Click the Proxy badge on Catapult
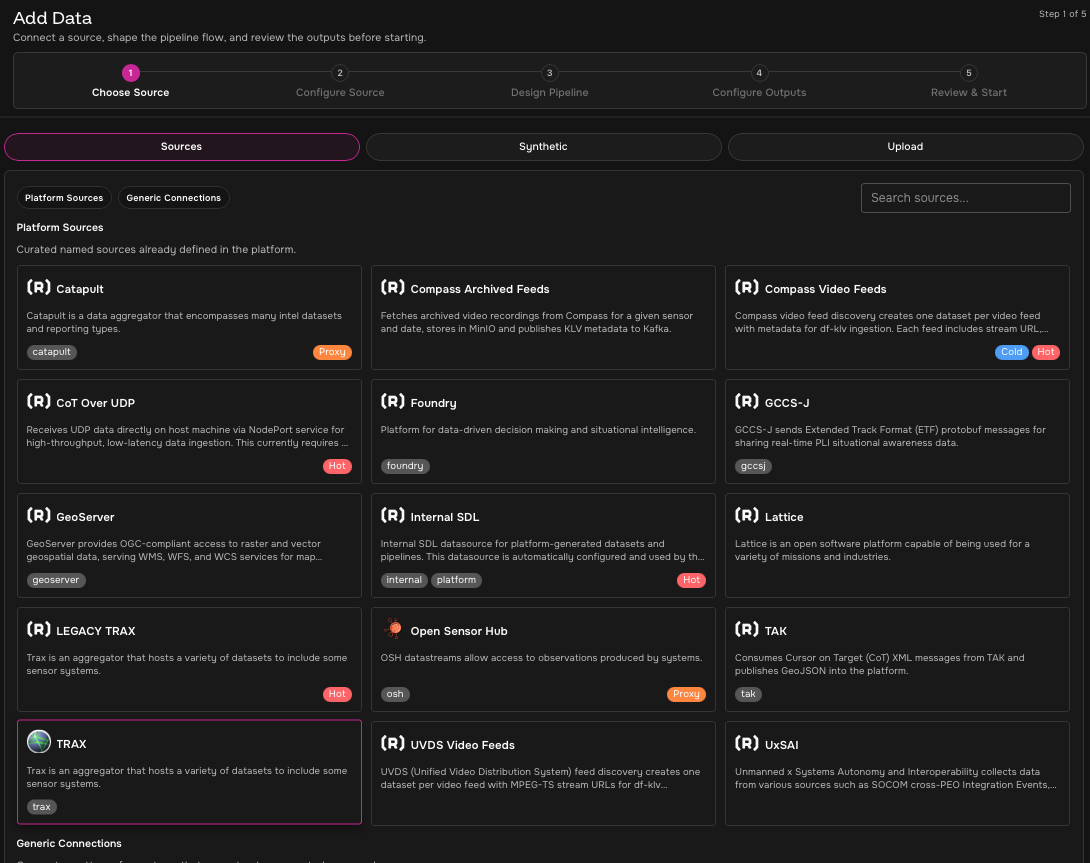Screen dimensions: 1090x863 point(332,352)
